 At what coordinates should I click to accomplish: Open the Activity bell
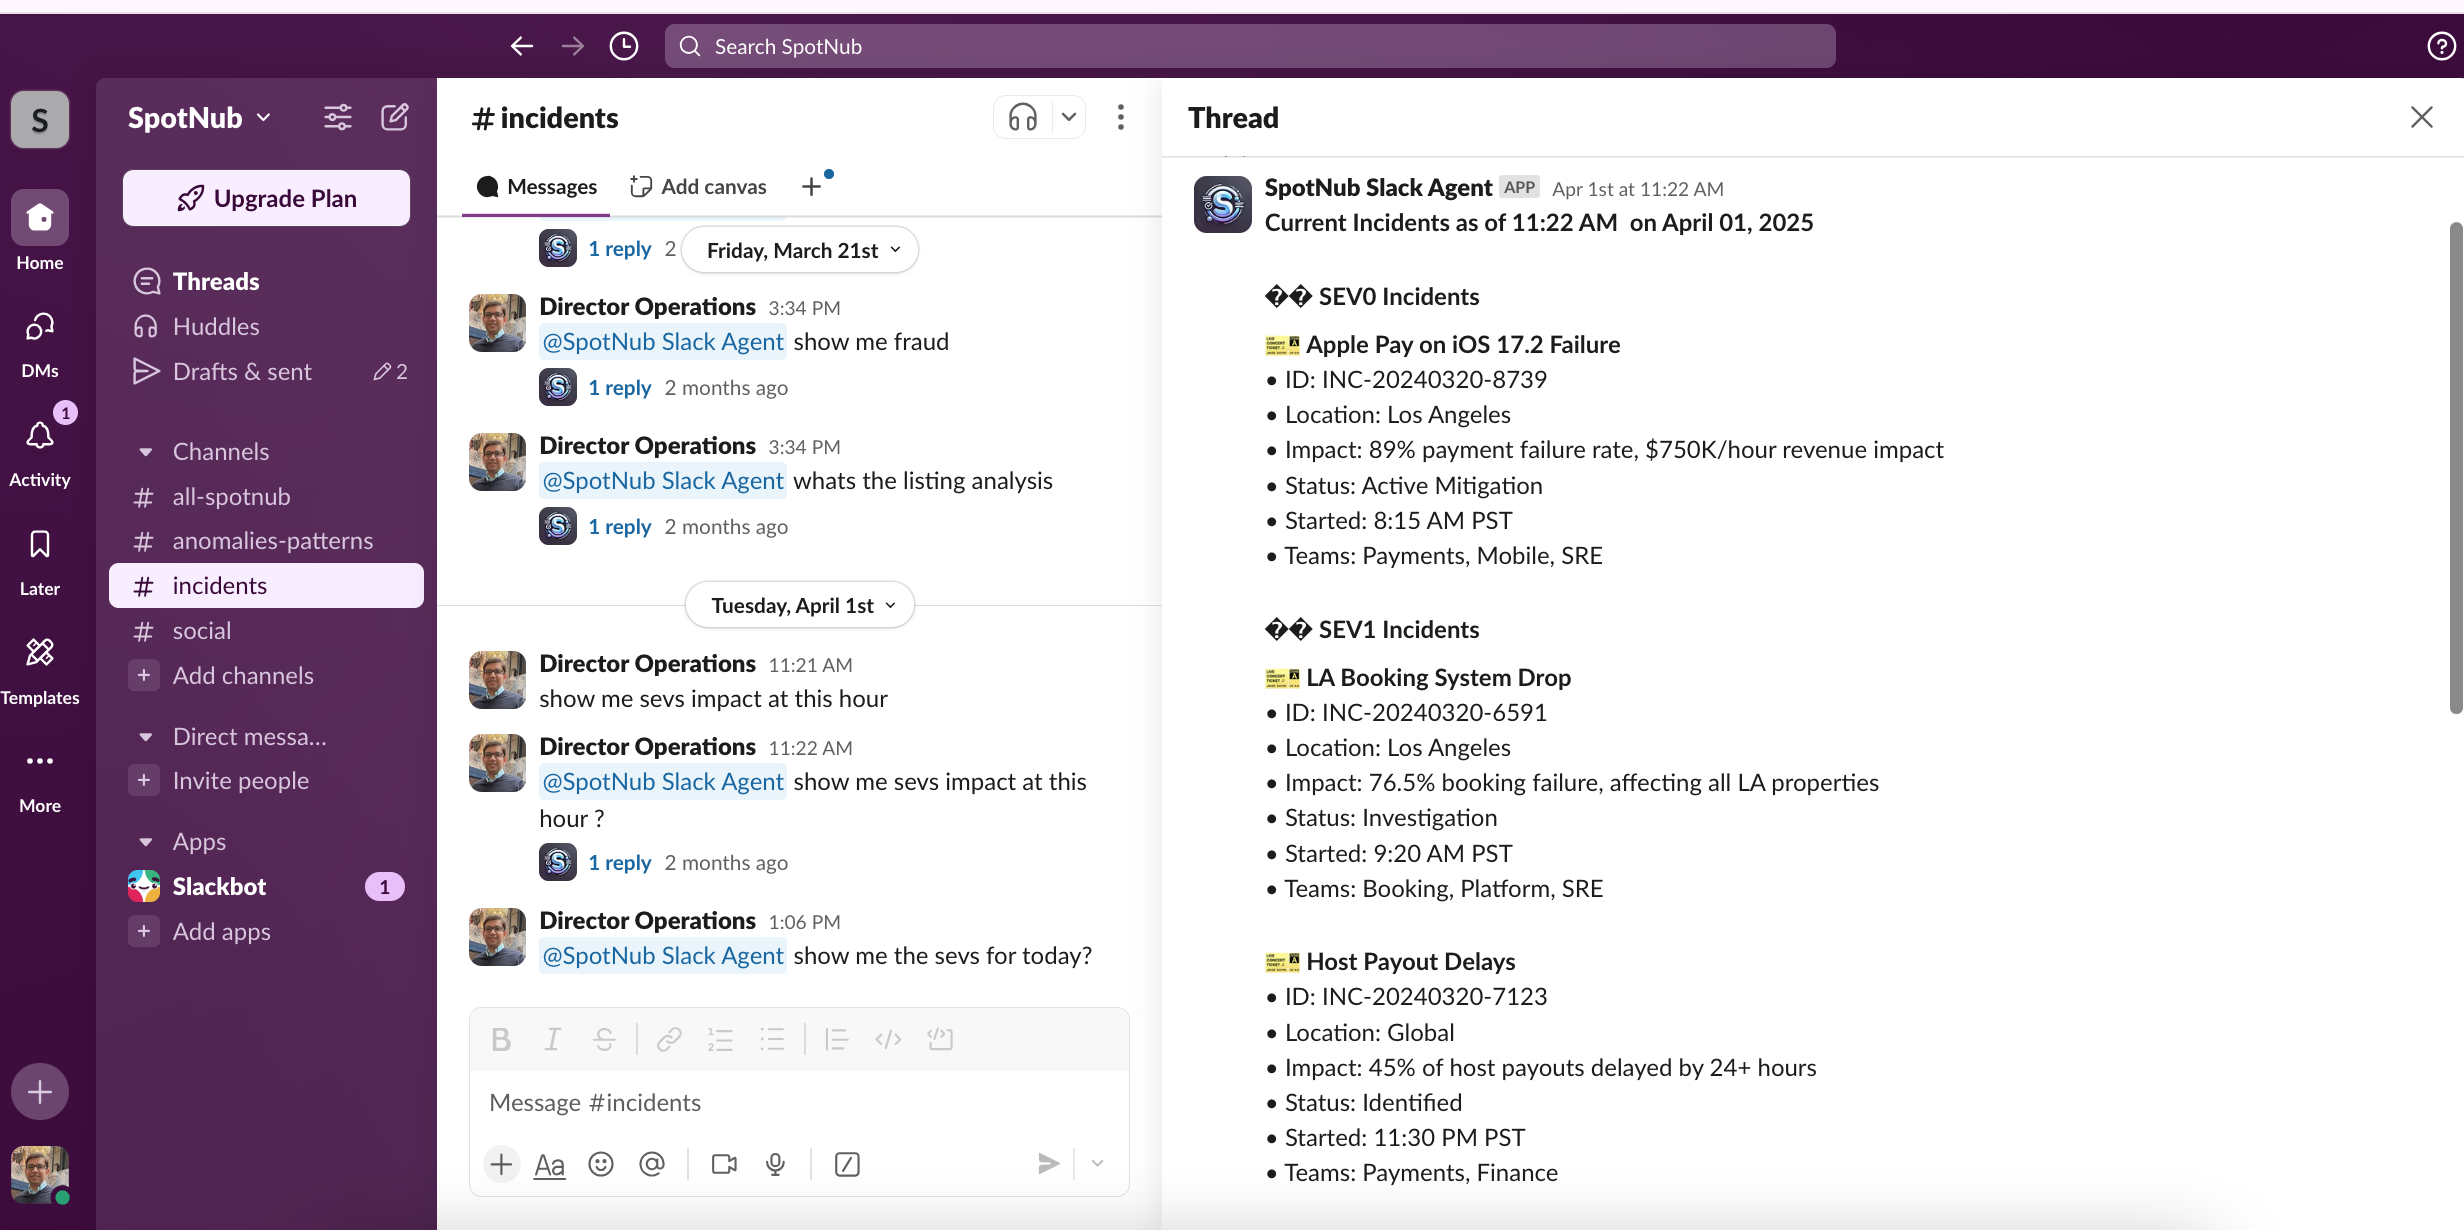(40, 451)
